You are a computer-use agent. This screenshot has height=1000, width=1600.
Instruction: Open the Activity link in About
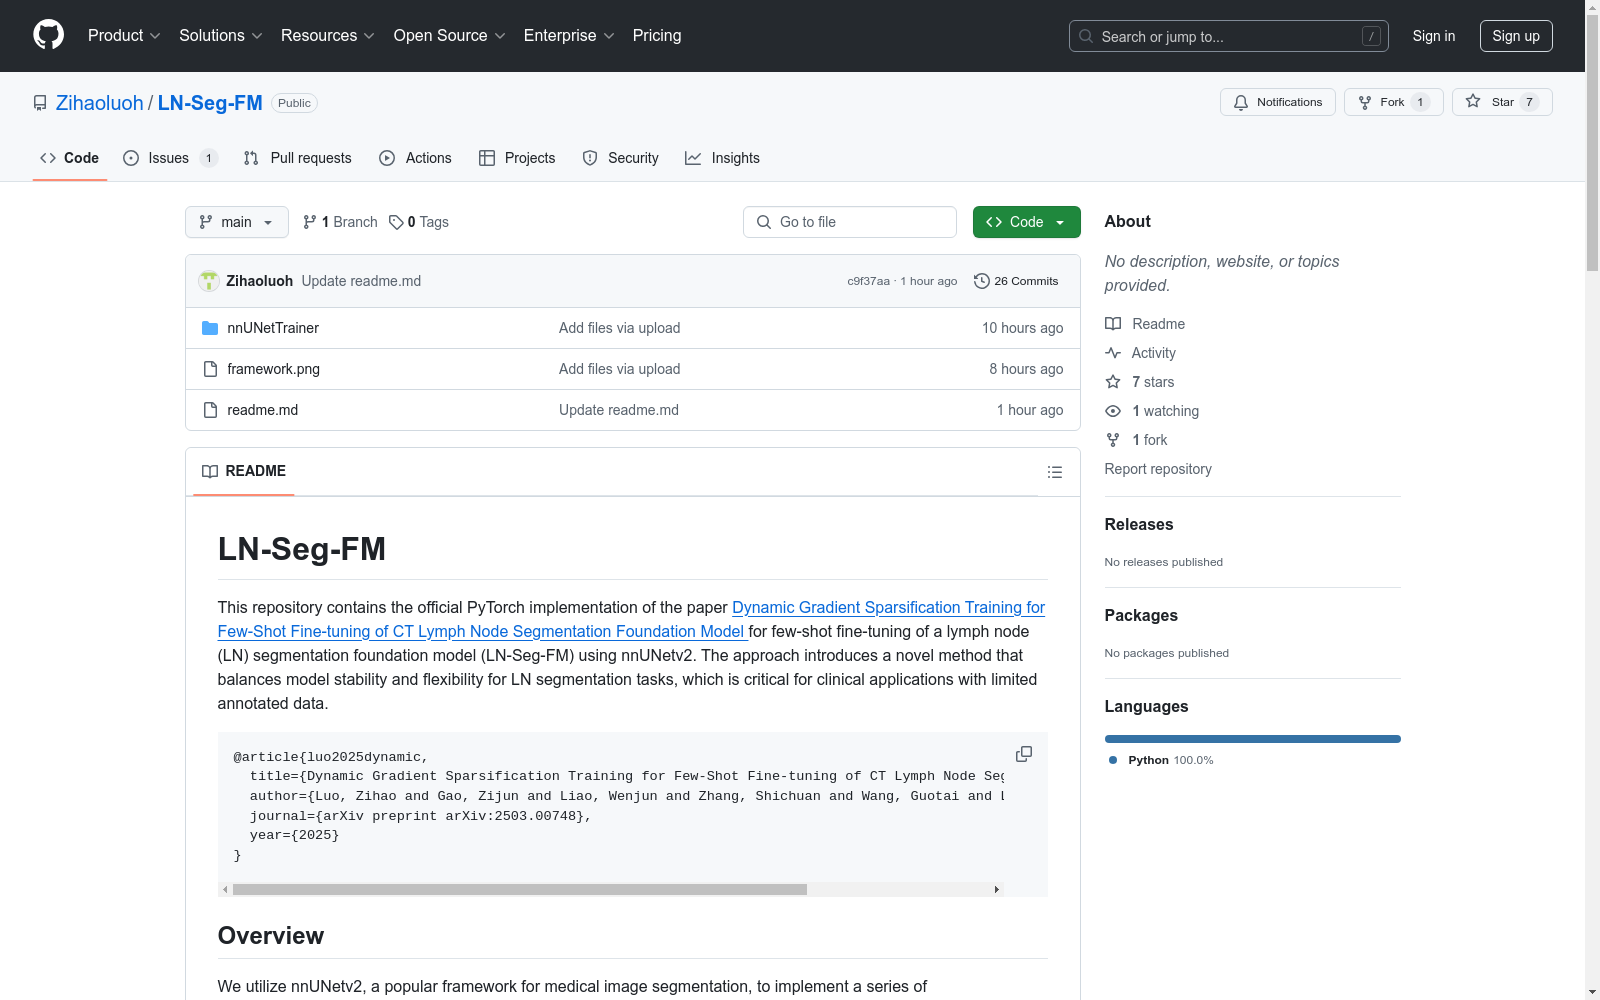(x=1153, y=353)
